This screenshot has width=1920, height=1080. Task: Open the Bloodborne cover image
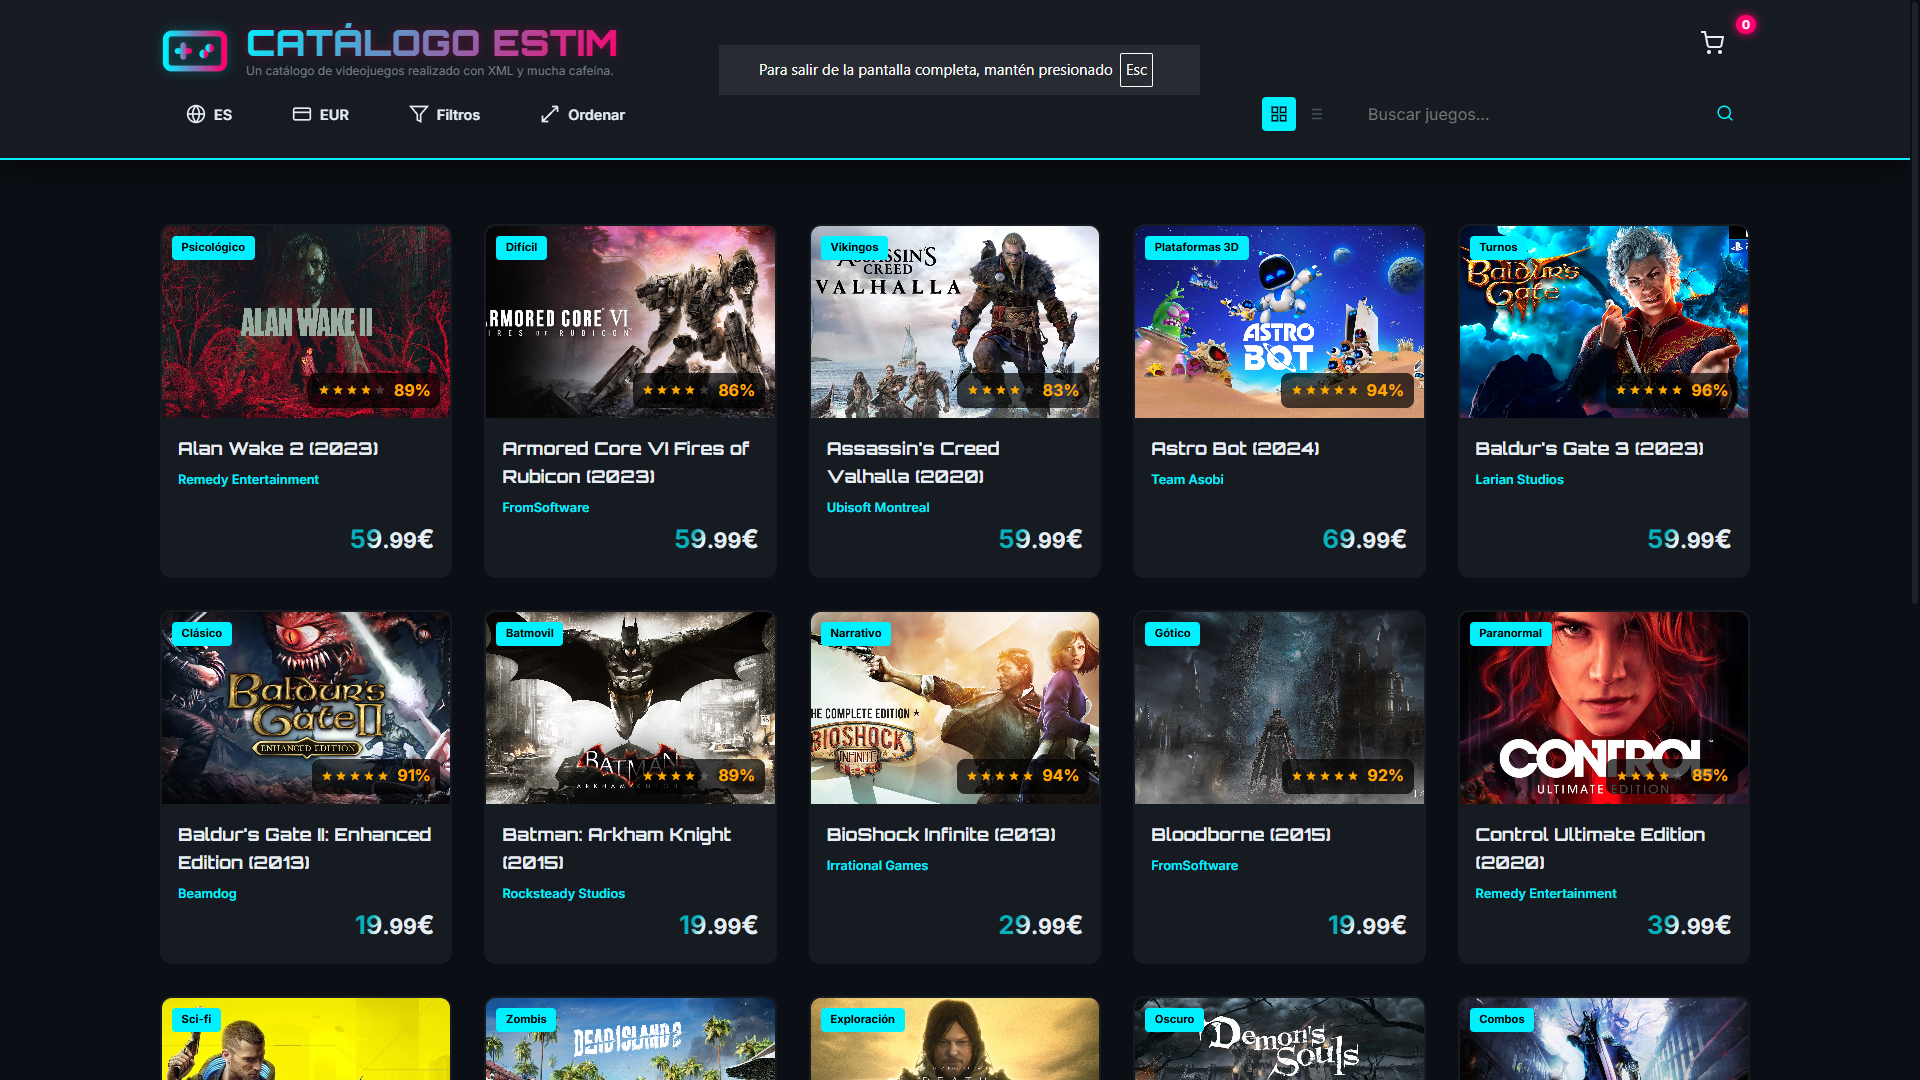tap(1279, 708)
